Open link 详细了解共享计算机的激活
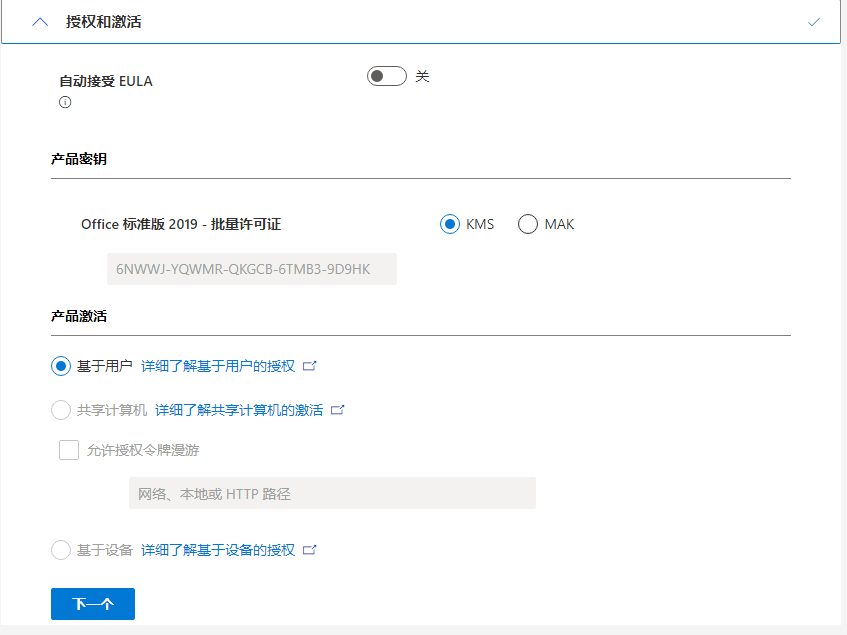Screen dimensions: 847x635 pos(239,410)
